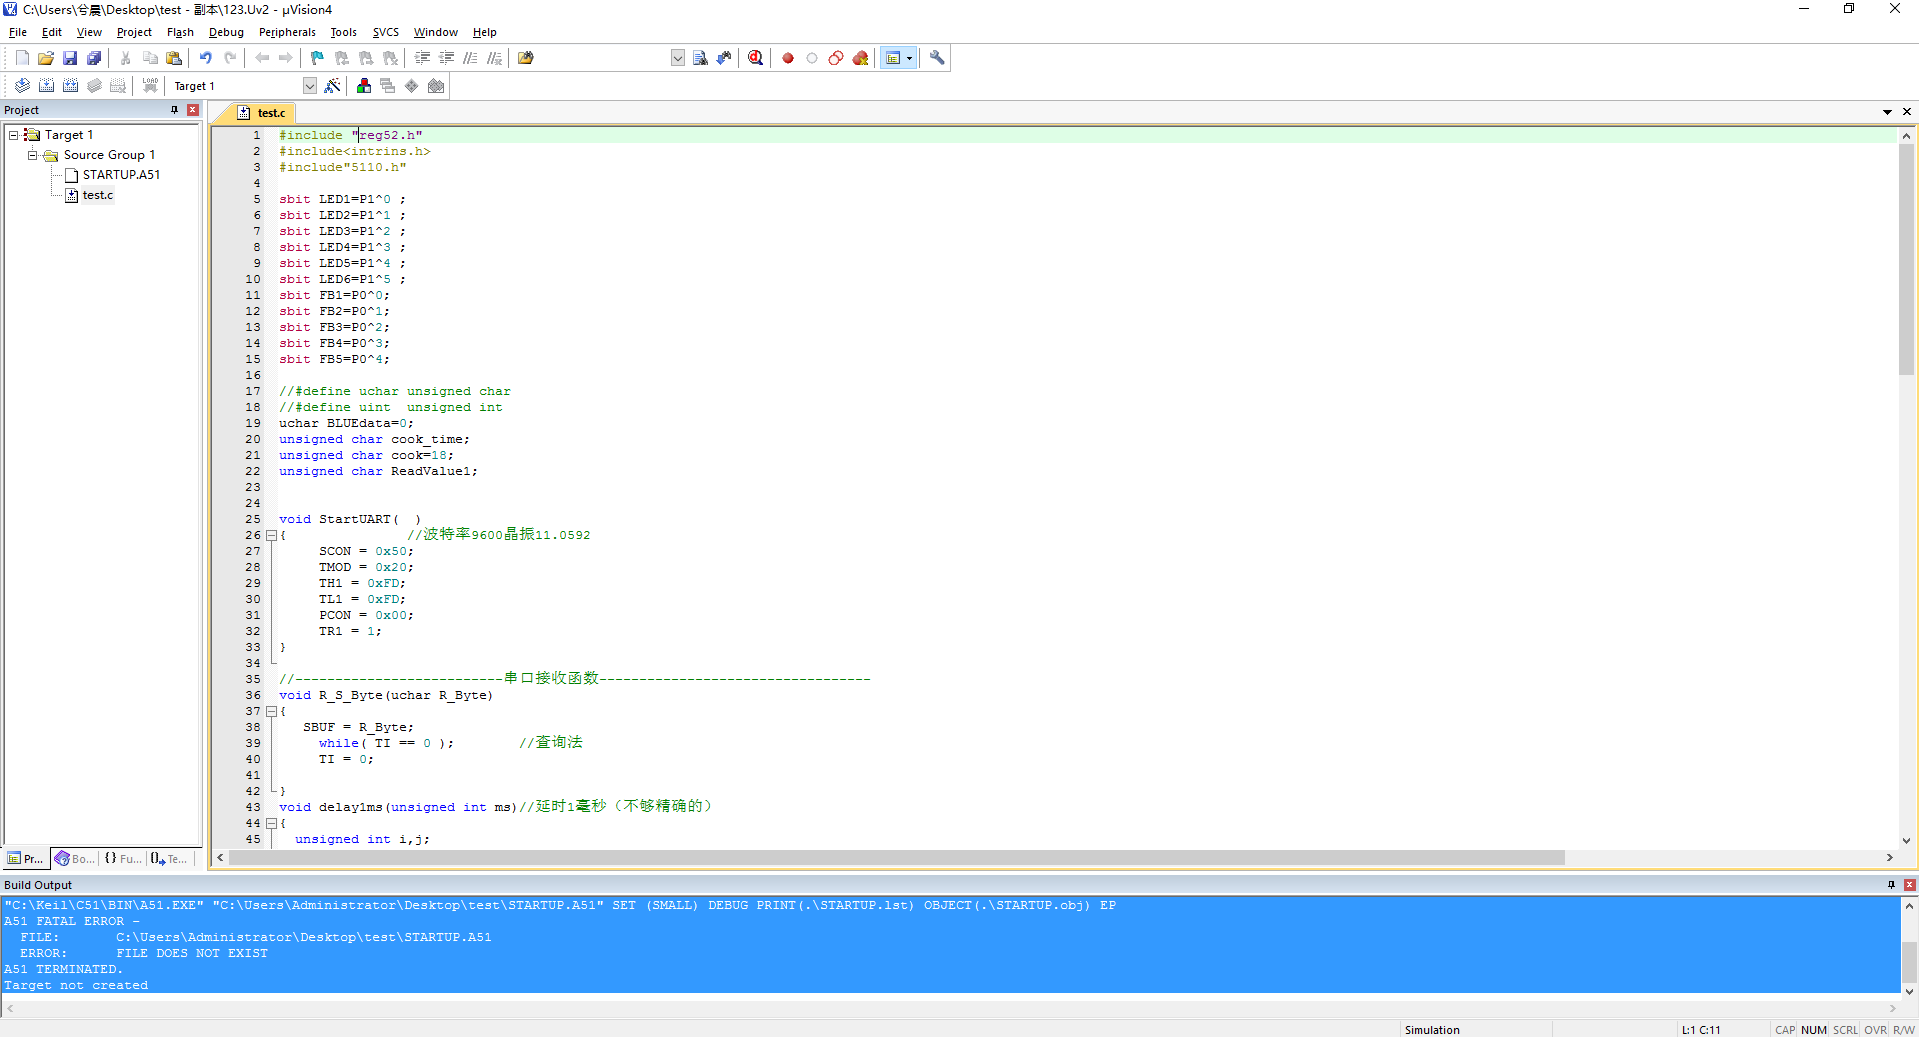Download code to flash memory
This screenshot has height=1037, width=1919.
150,86
